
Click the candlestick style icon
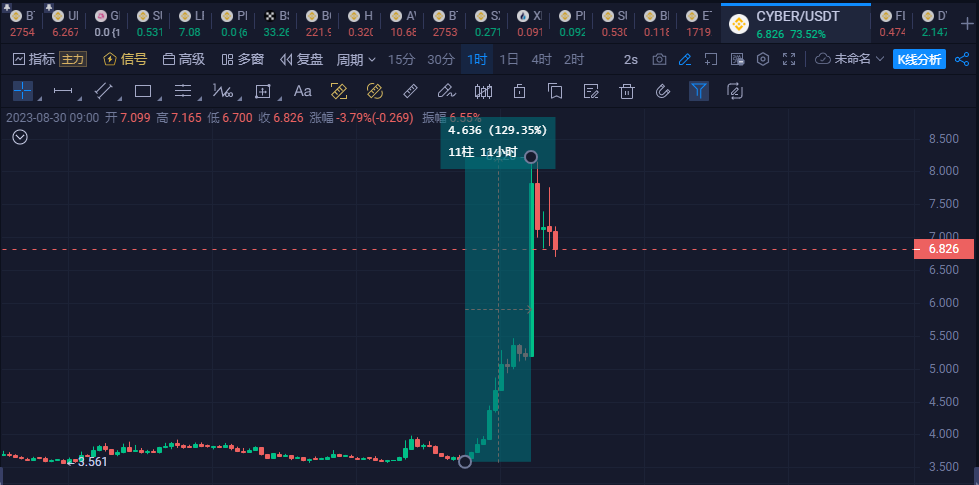click(483, 91)
